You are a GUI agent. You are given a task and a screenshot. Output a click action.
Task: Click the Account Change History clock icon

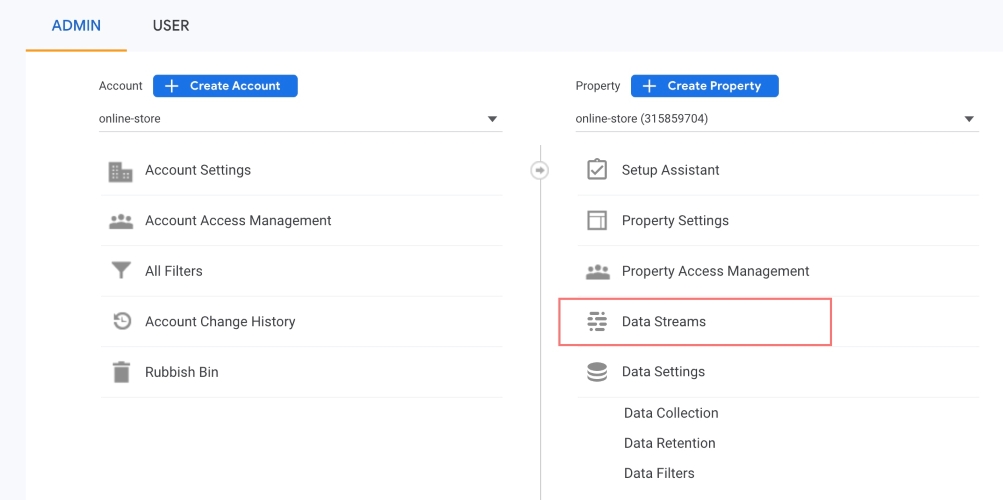[x=121, y=322]
